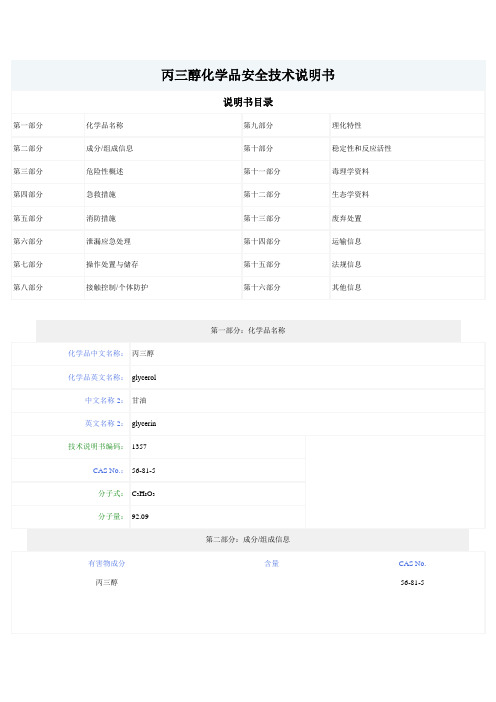Image resolution: width=496 pixels, height=702 pixels.
Task: Select 第三部分 in the contents table
Action: 28,171
